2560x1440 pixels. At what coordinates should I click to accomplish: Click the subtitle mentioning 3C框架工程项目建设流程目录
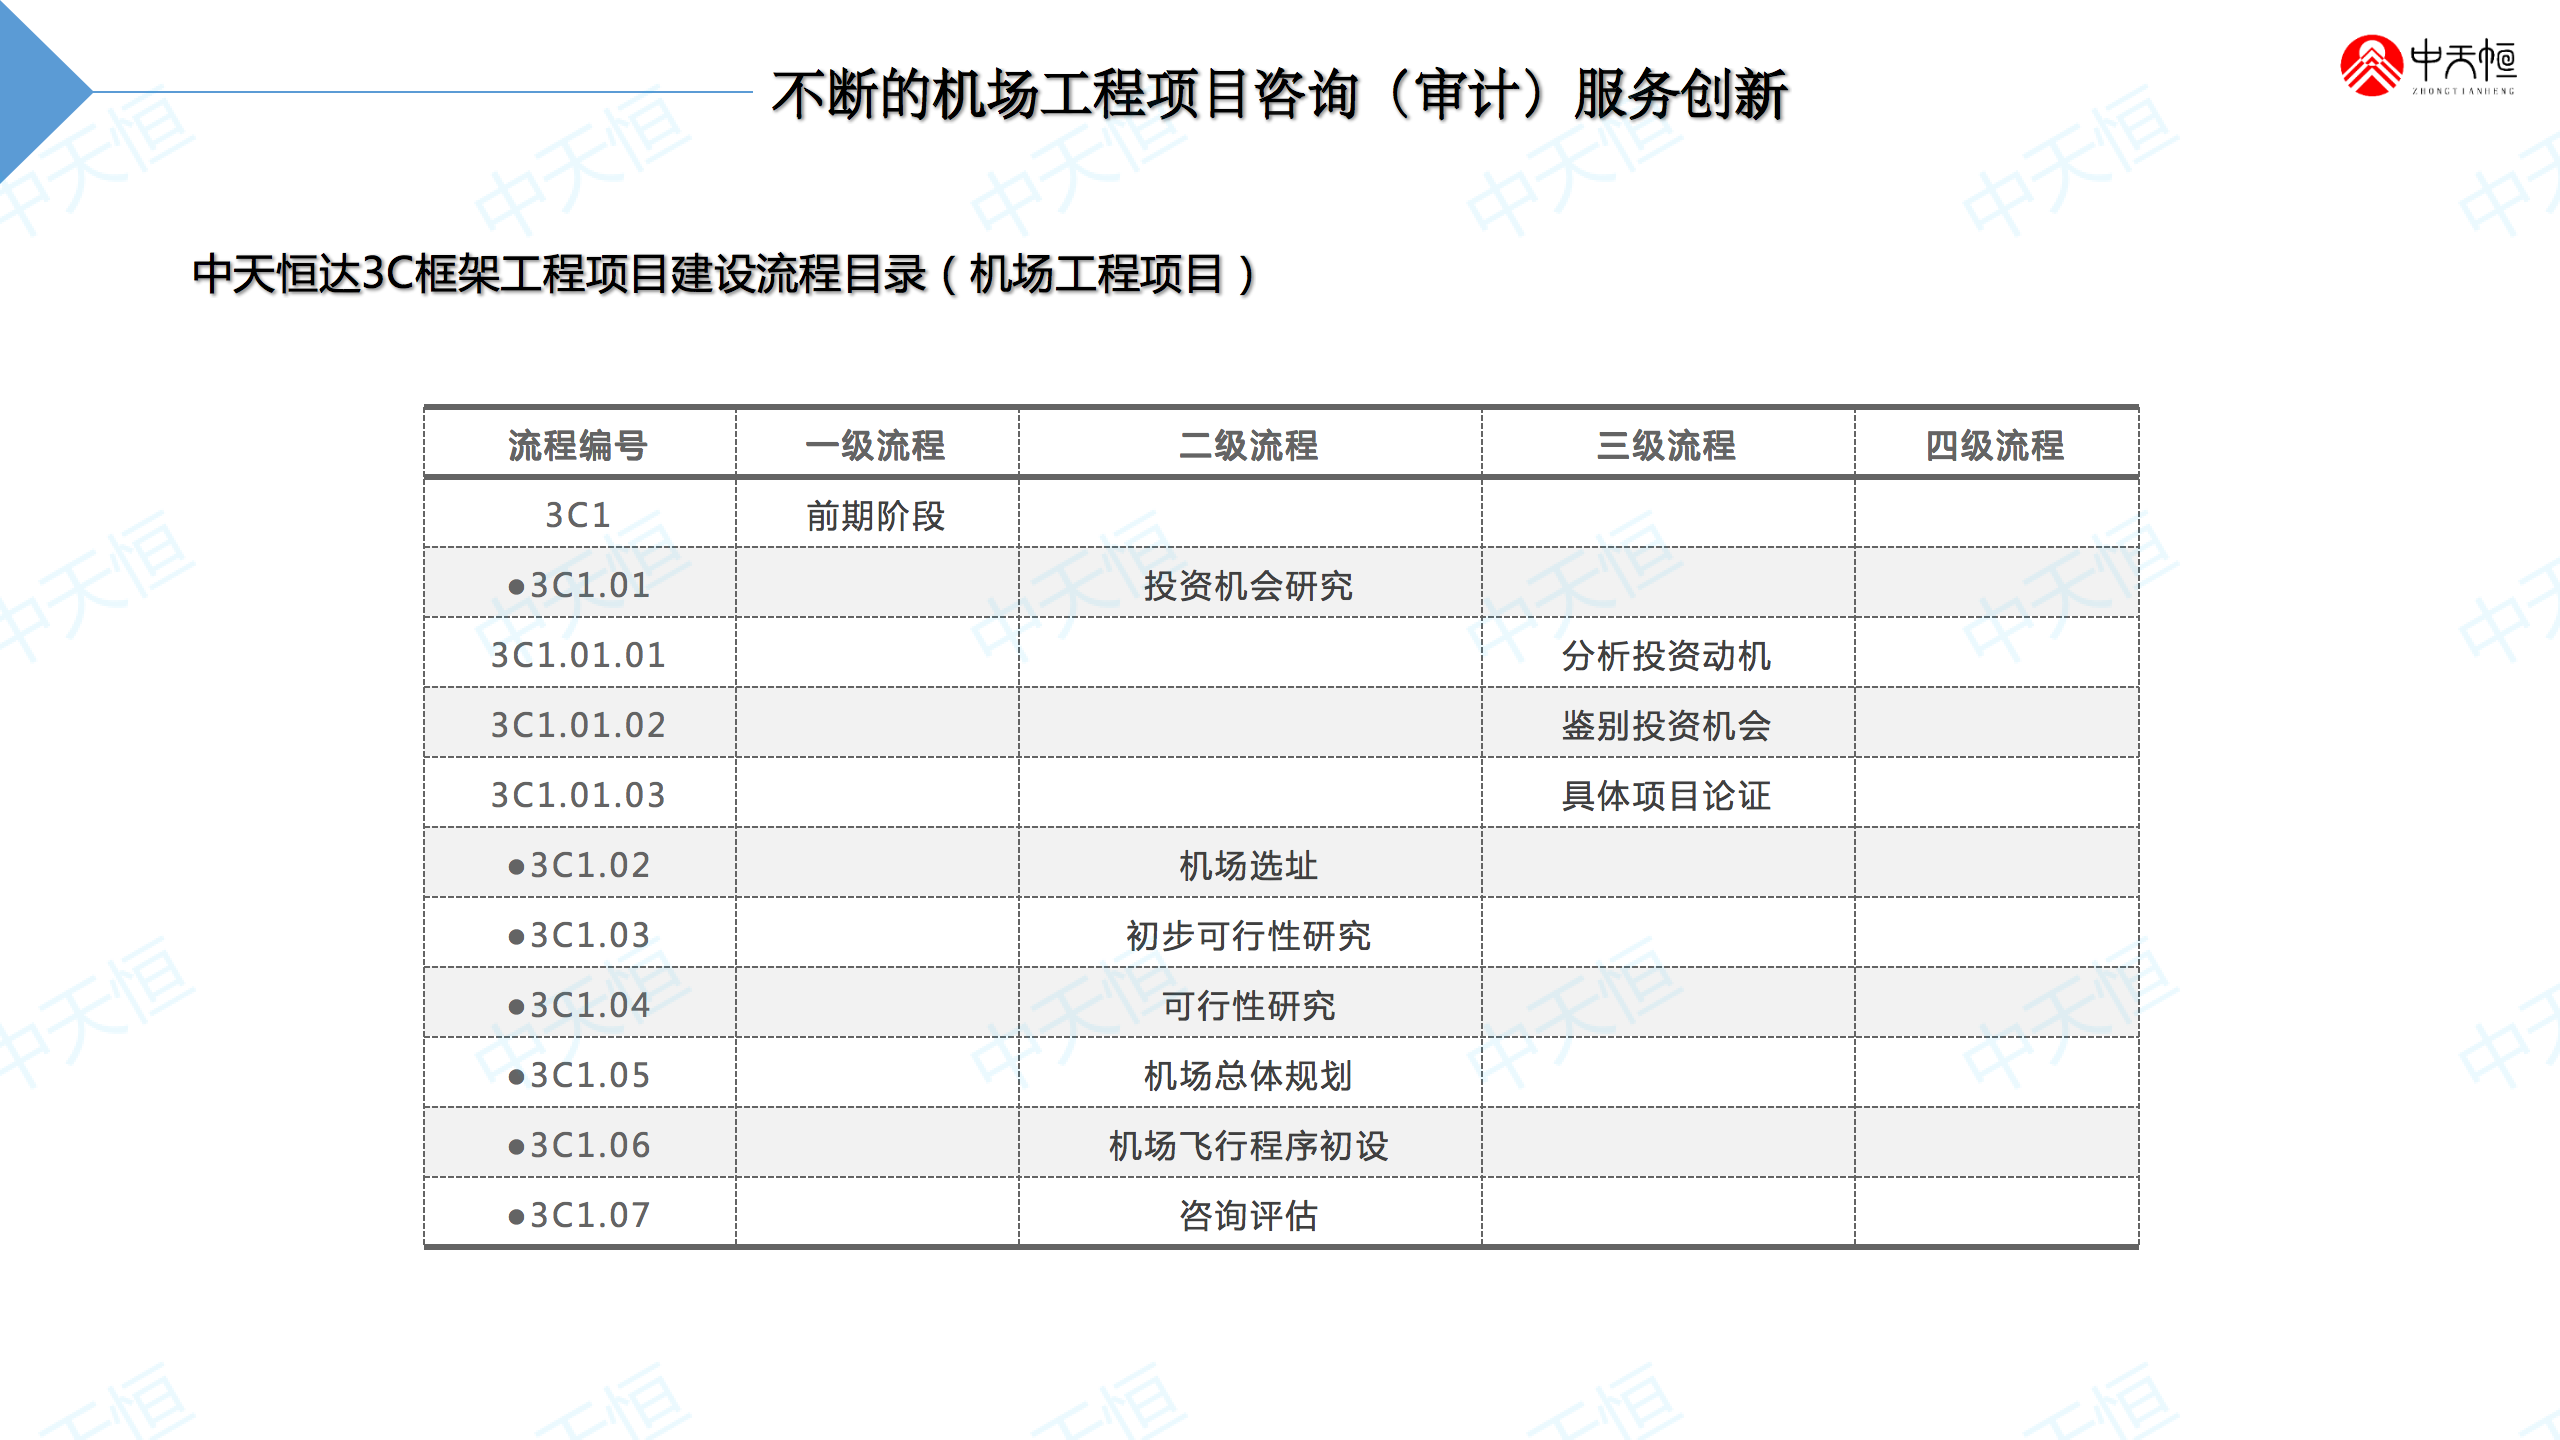(x=724, y=274)
